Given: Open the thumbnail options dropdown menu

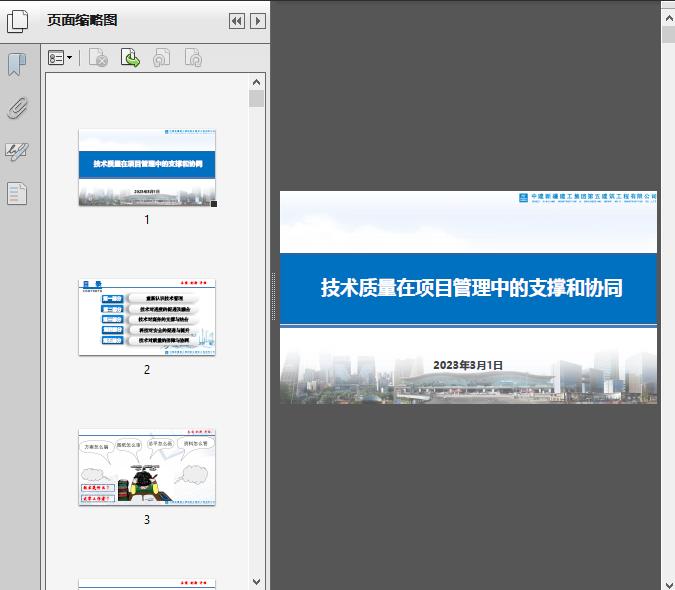Looking at the screenshot, I should (60, 58).
